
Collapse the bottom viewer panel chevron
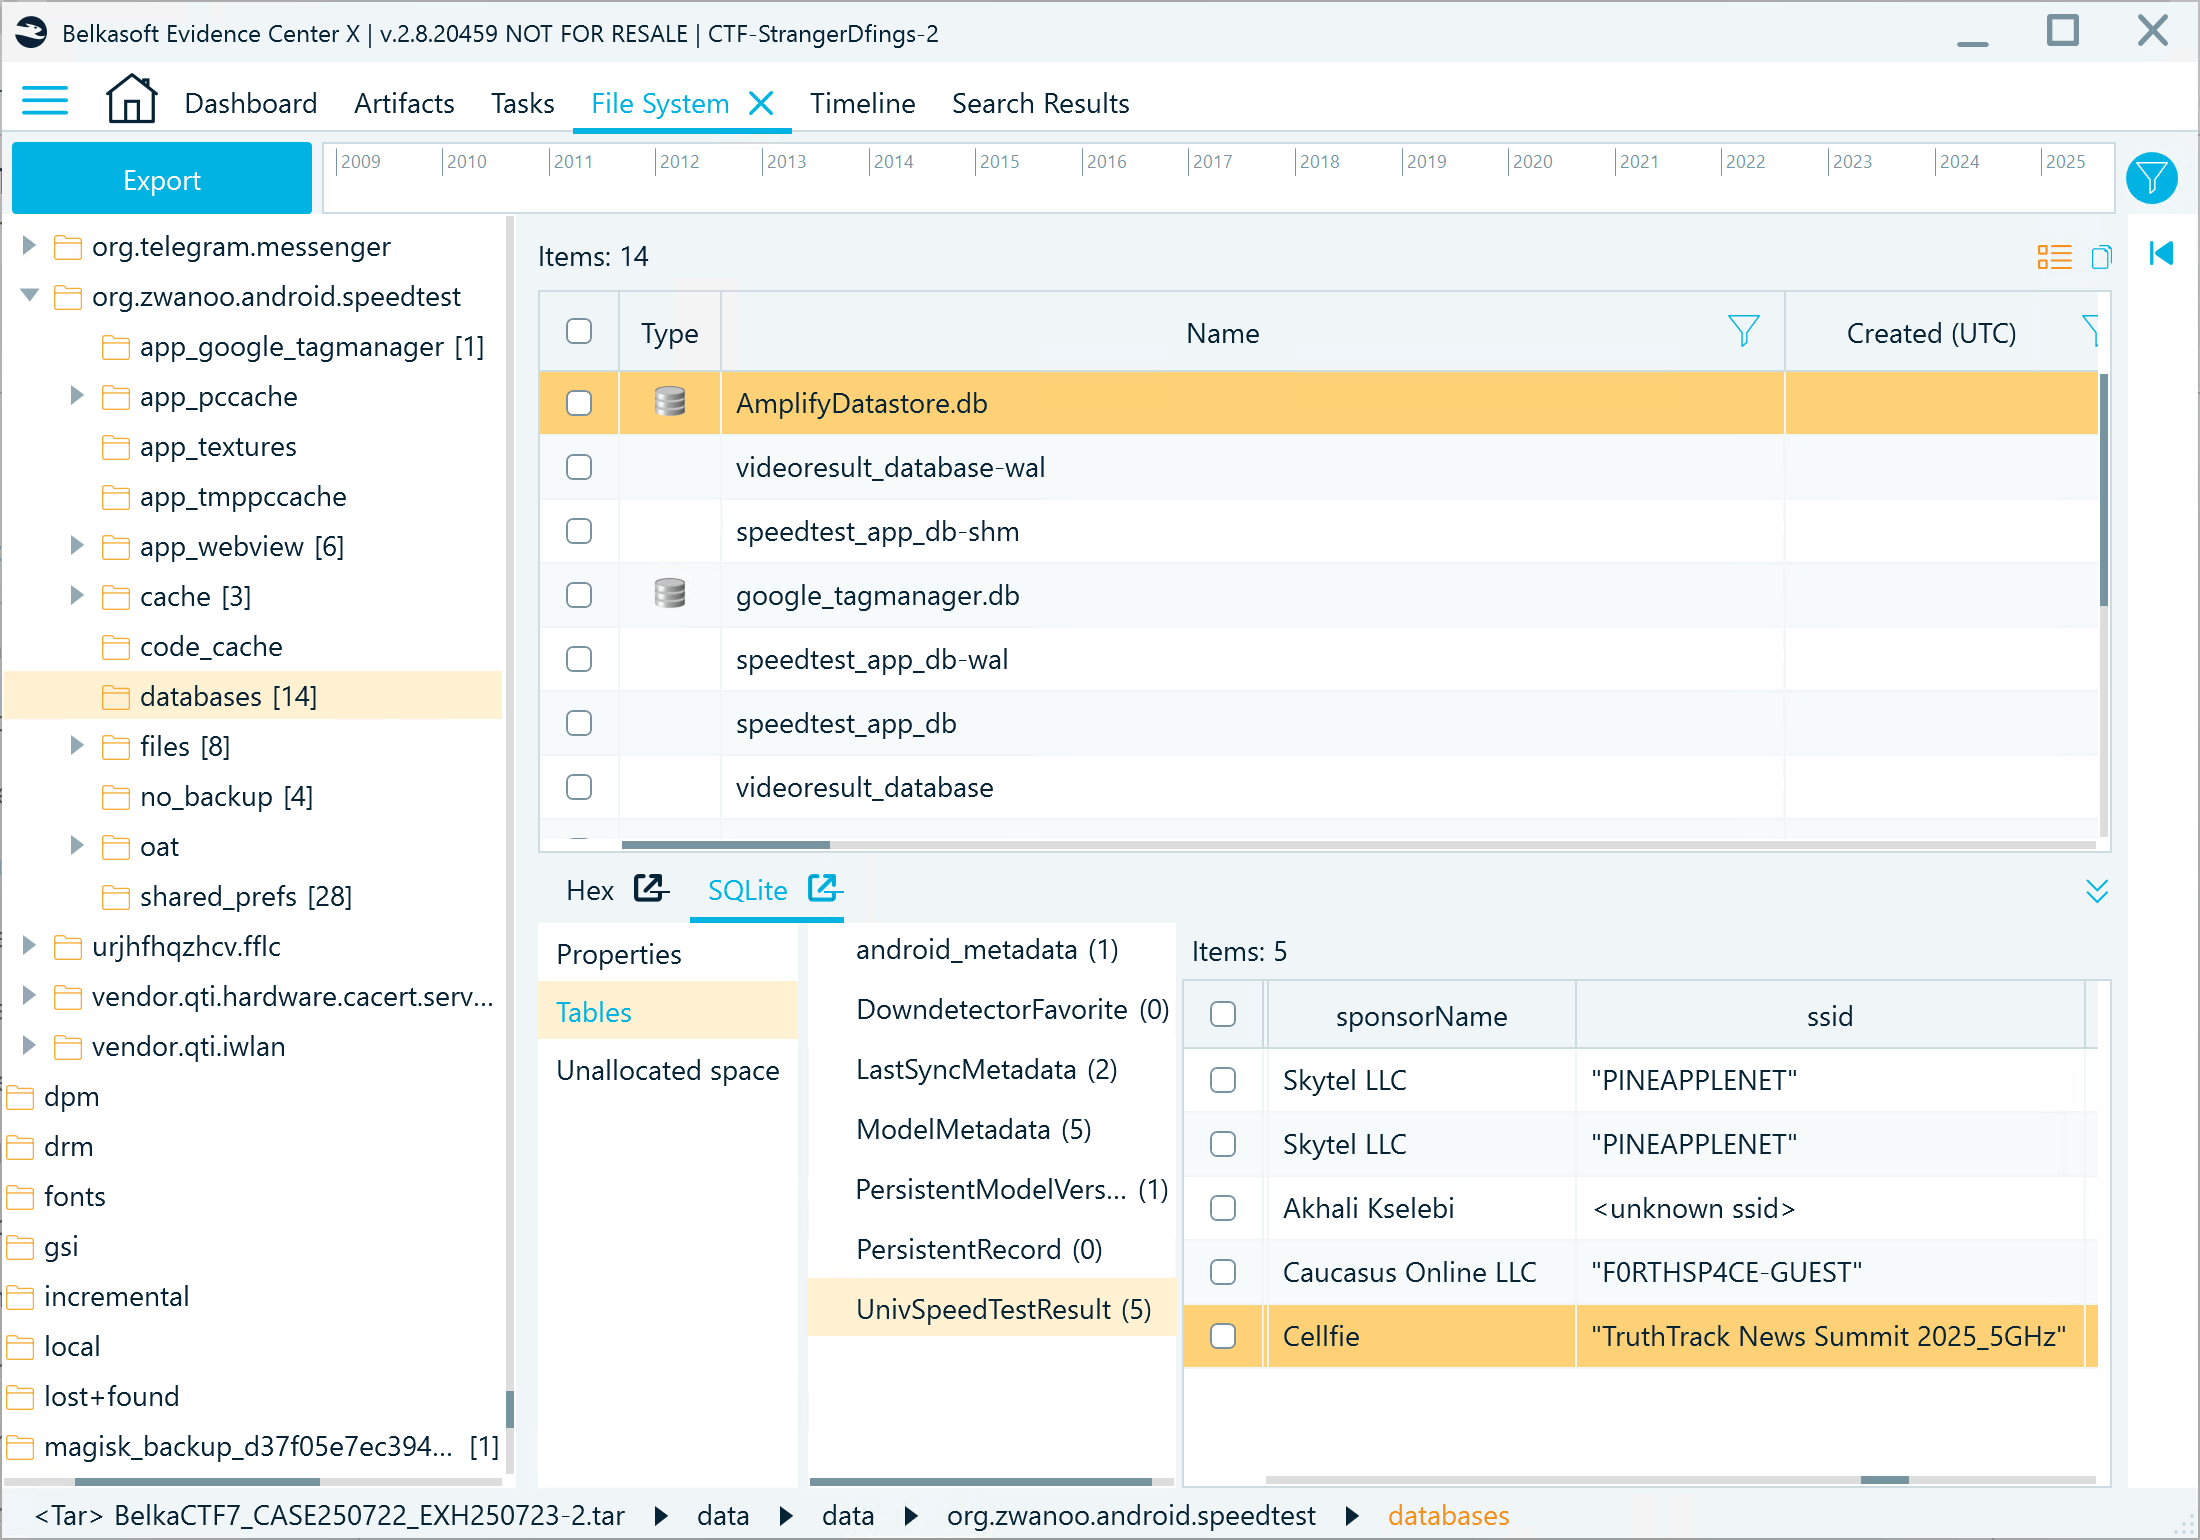2097,891
